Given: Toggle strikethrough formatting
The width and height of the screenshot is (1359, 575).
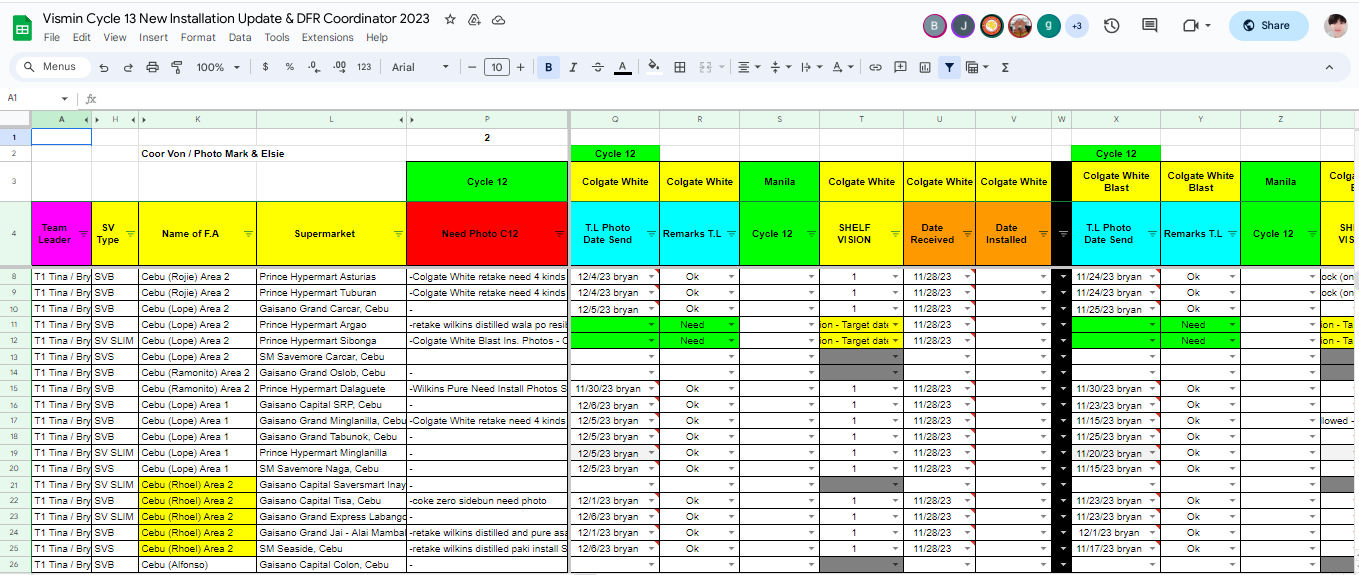Looking at the screenshot, I should [598, 67].
